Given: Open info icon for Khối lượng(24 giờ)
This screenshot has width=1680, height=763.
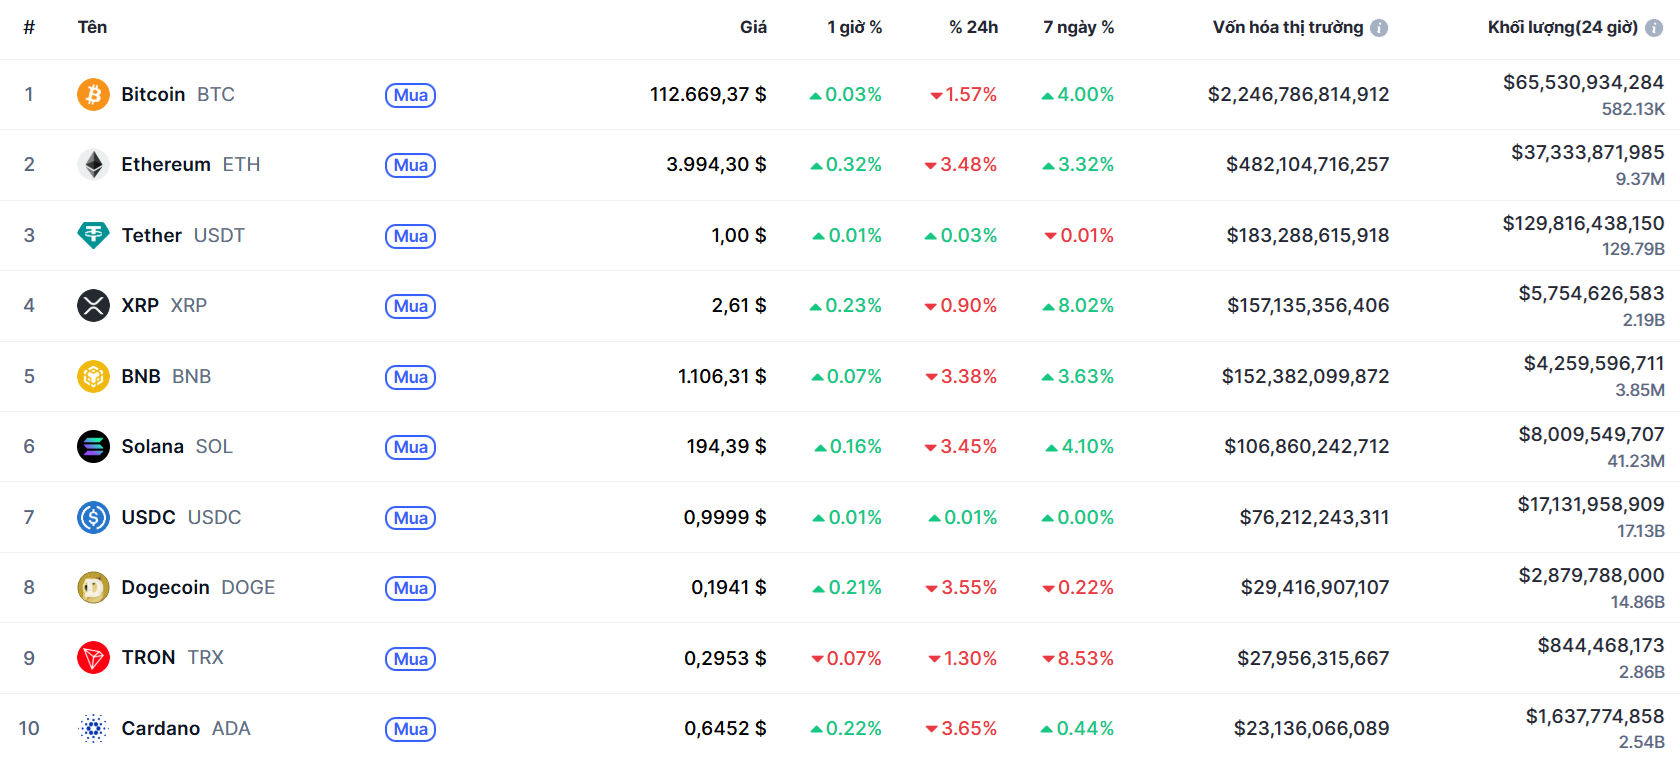Looking at the screenshot, I should (x=1654, y=28).
